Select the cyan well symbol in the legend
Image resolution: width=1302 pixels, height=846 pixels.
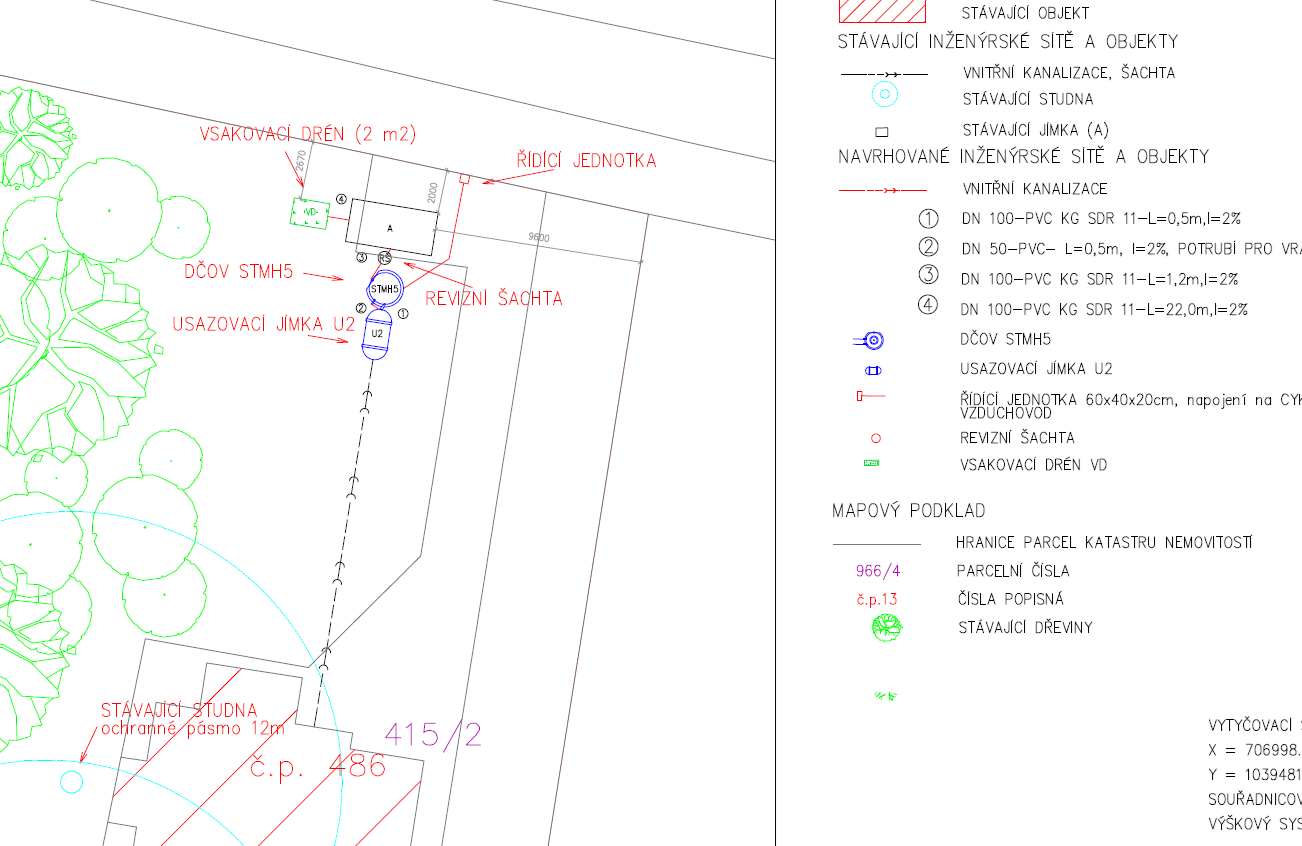pos(885,95)
